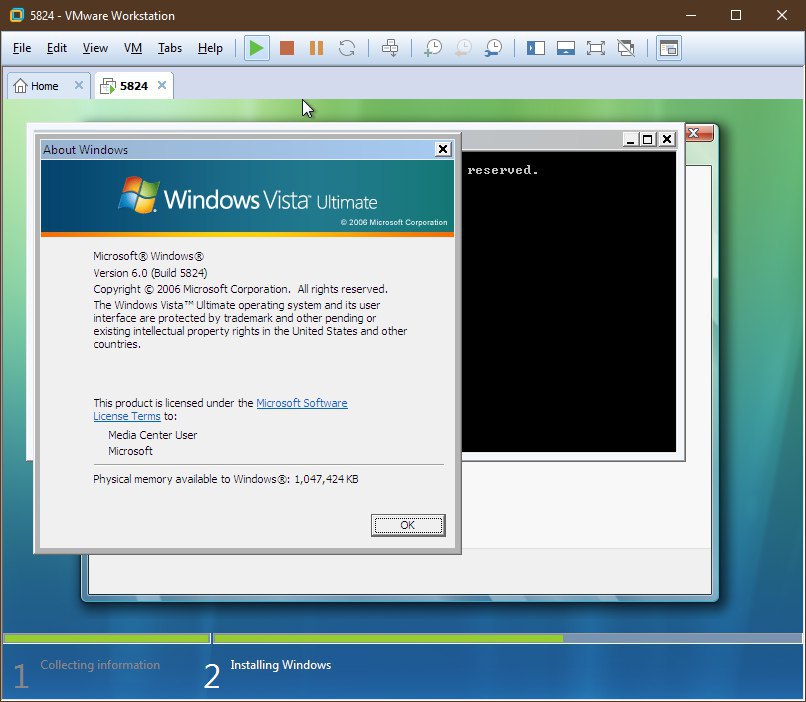Switch to the Home tab
This screenshot has height=702, width=806.
[44, 86]
